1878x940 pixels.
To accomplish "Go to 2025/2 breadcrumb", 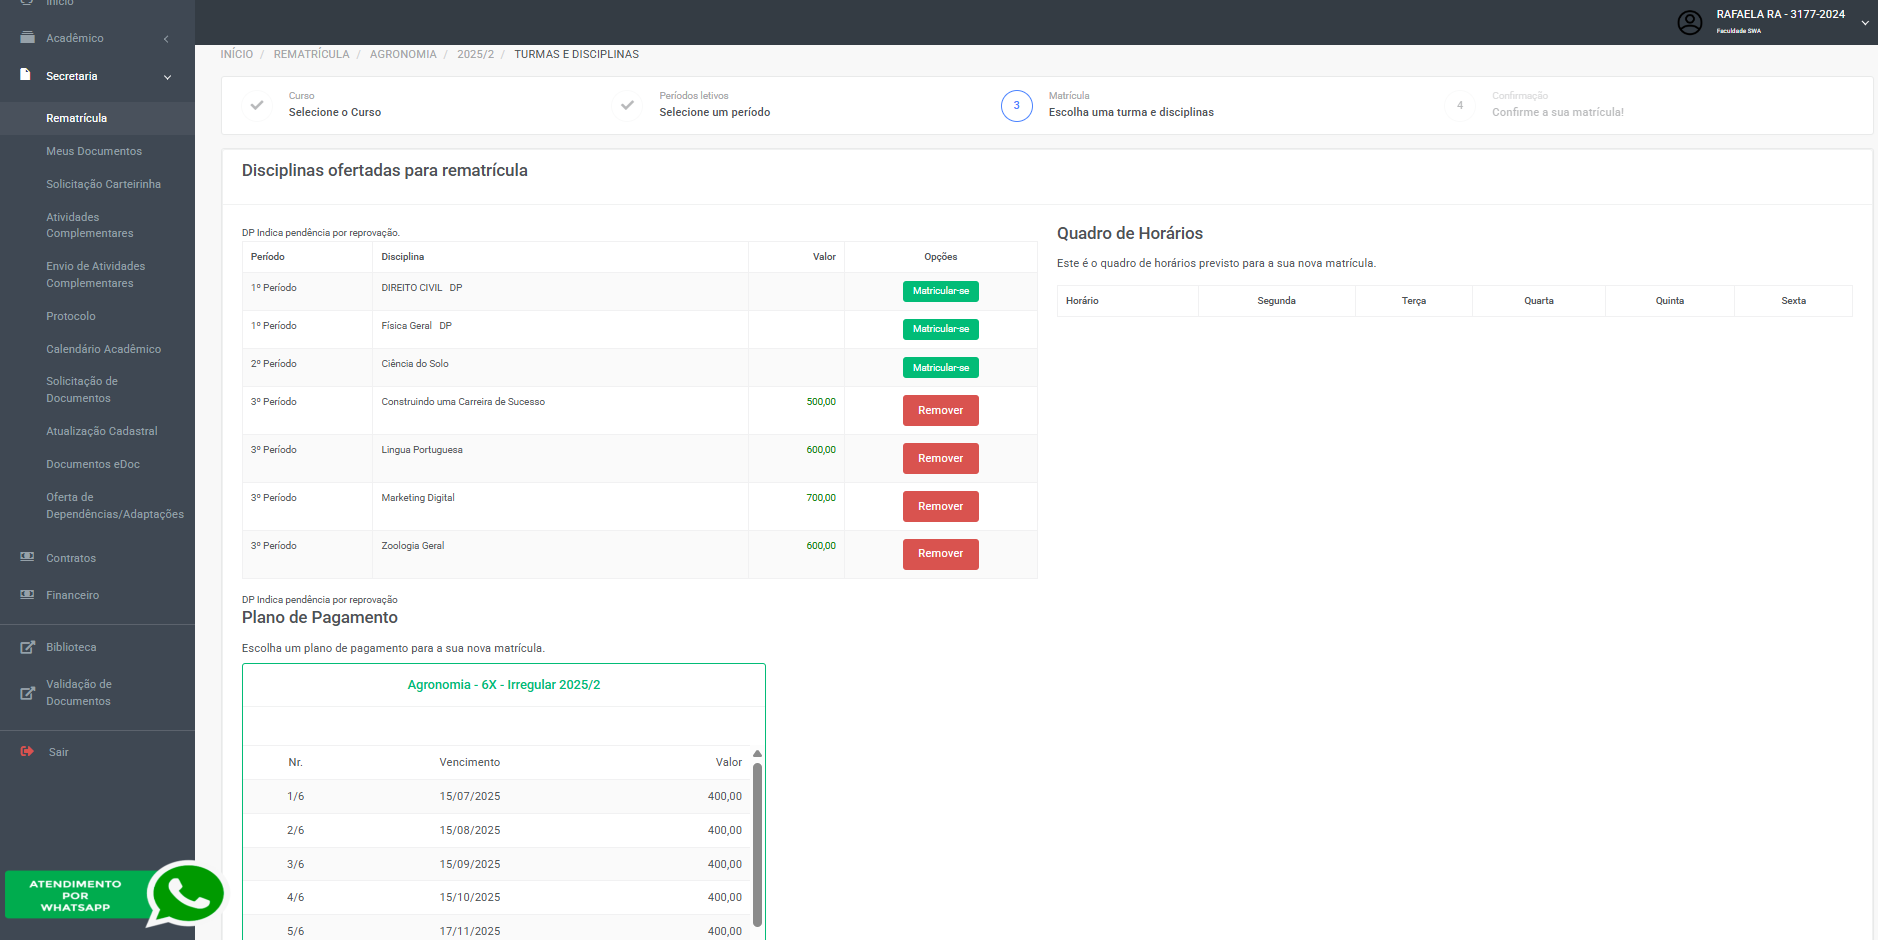I will coord(475,54).
